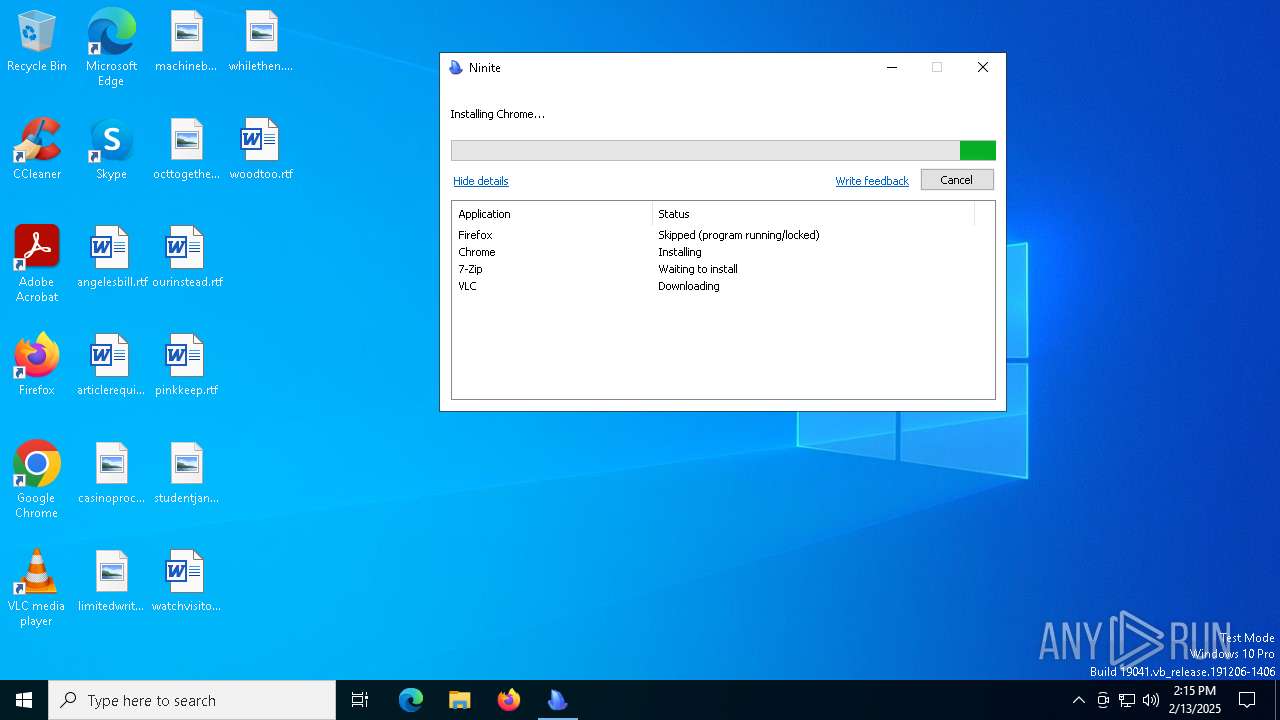Select the casinoproc... image file icon

(111, 473)
